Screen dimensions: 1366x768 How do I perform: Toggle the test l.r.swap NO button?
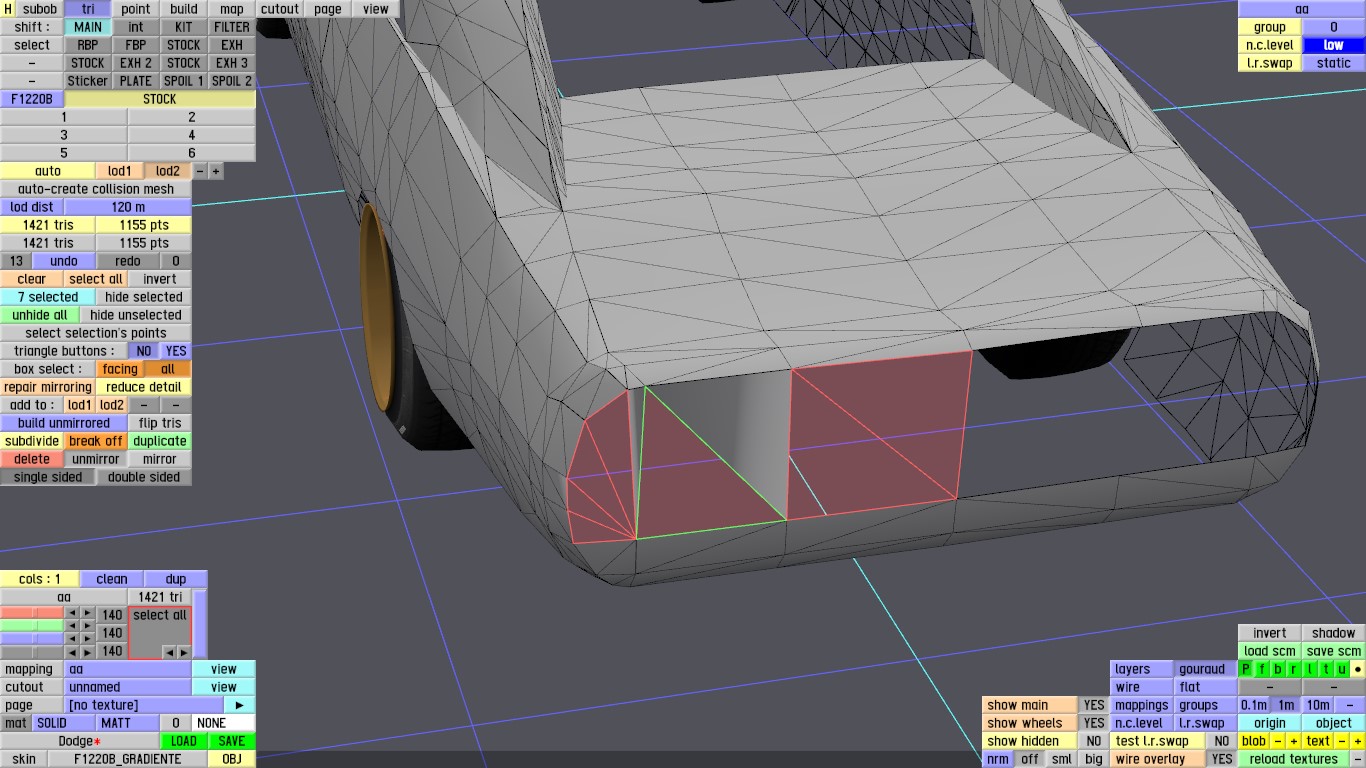(1222, 741)
